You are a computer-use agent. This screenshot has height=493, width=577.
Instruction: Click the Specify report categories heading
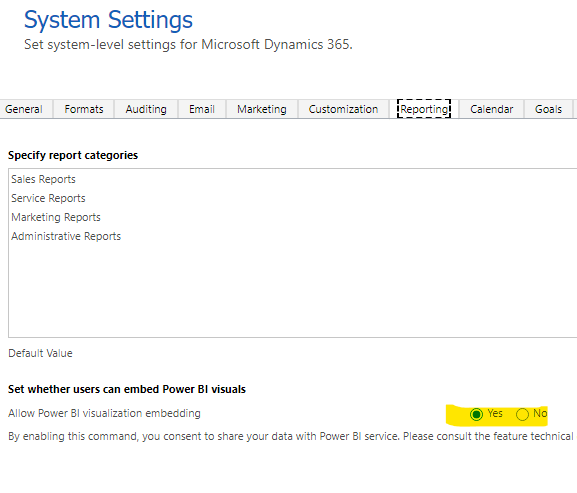coord(73,155)
